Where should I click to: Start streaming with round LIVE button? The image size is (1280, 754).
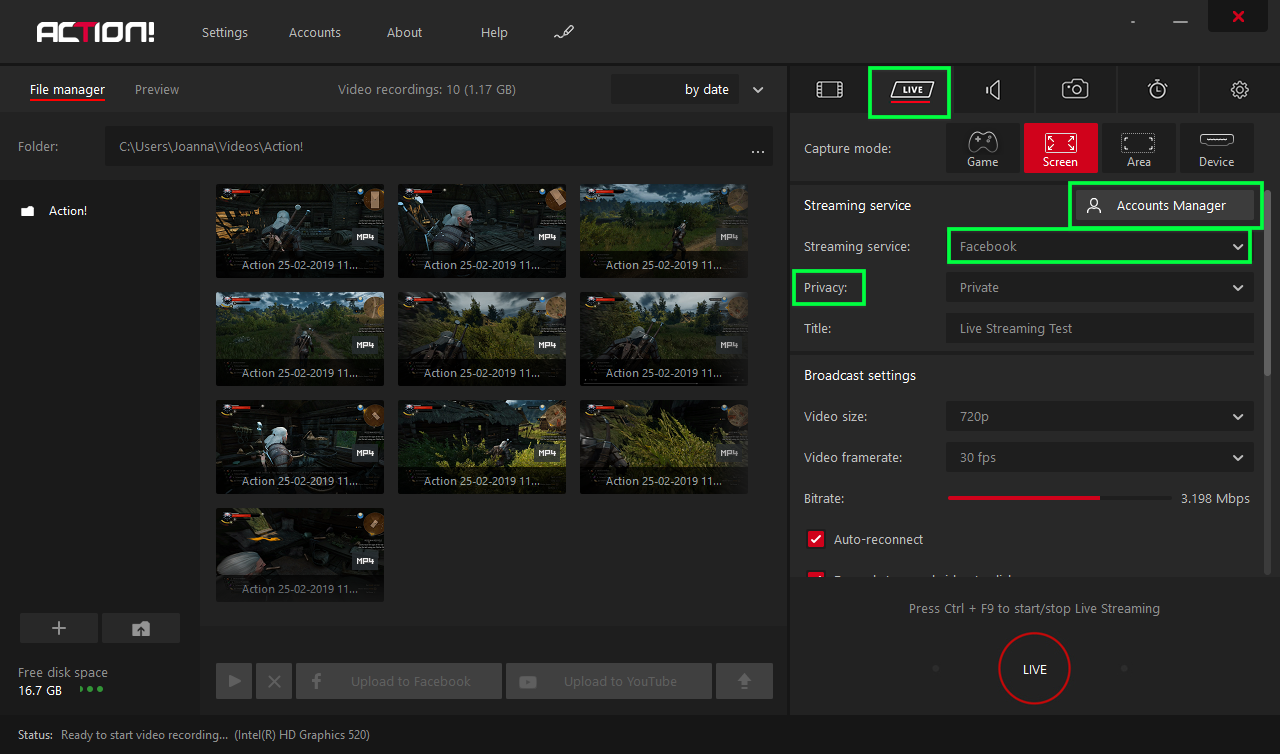pos(1035,669)
